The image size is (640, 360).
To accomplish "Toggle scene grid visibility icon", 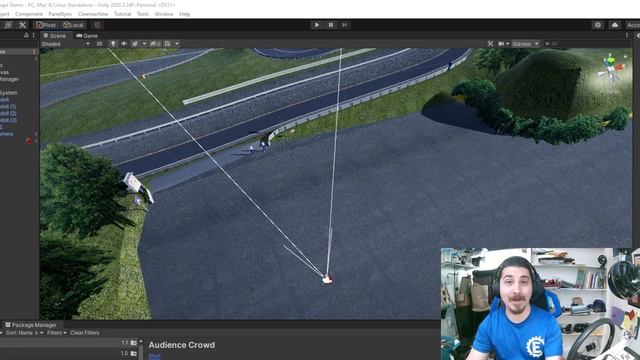I will (168, 44).
